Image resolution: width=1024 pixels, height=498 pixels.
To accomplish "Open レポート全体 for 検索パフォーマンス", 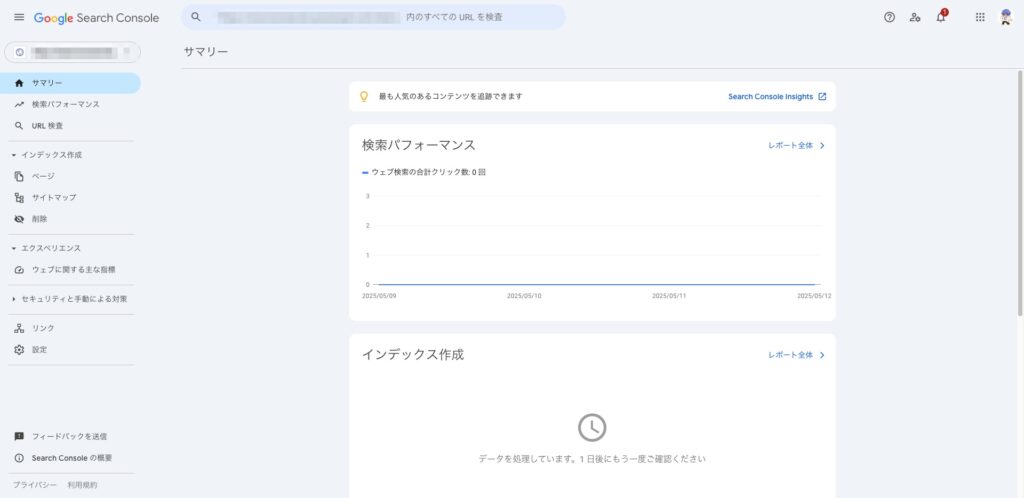I will click(x=796, y=146).
